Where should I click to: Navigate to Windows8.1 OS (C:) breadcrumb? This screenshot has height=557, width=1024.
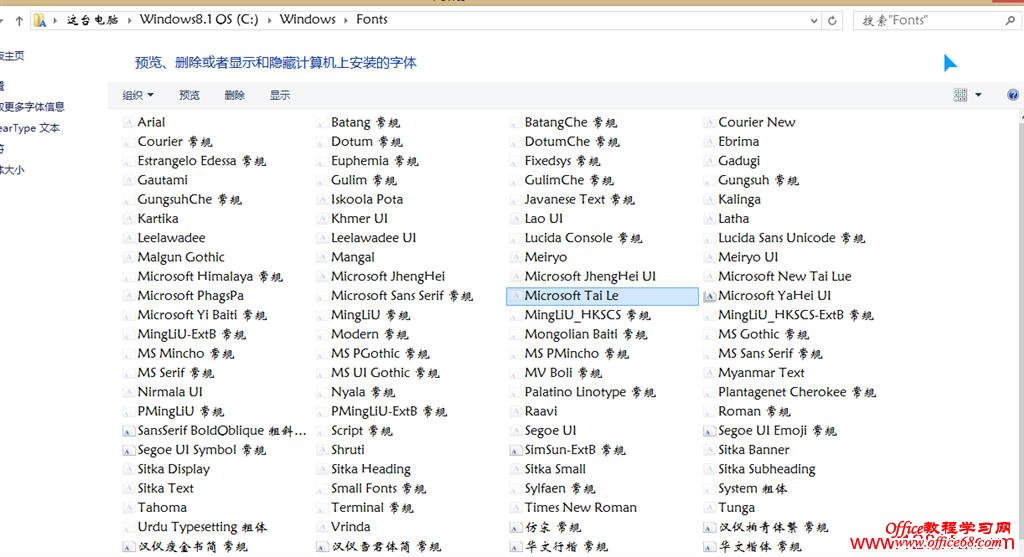click(199, 20)
